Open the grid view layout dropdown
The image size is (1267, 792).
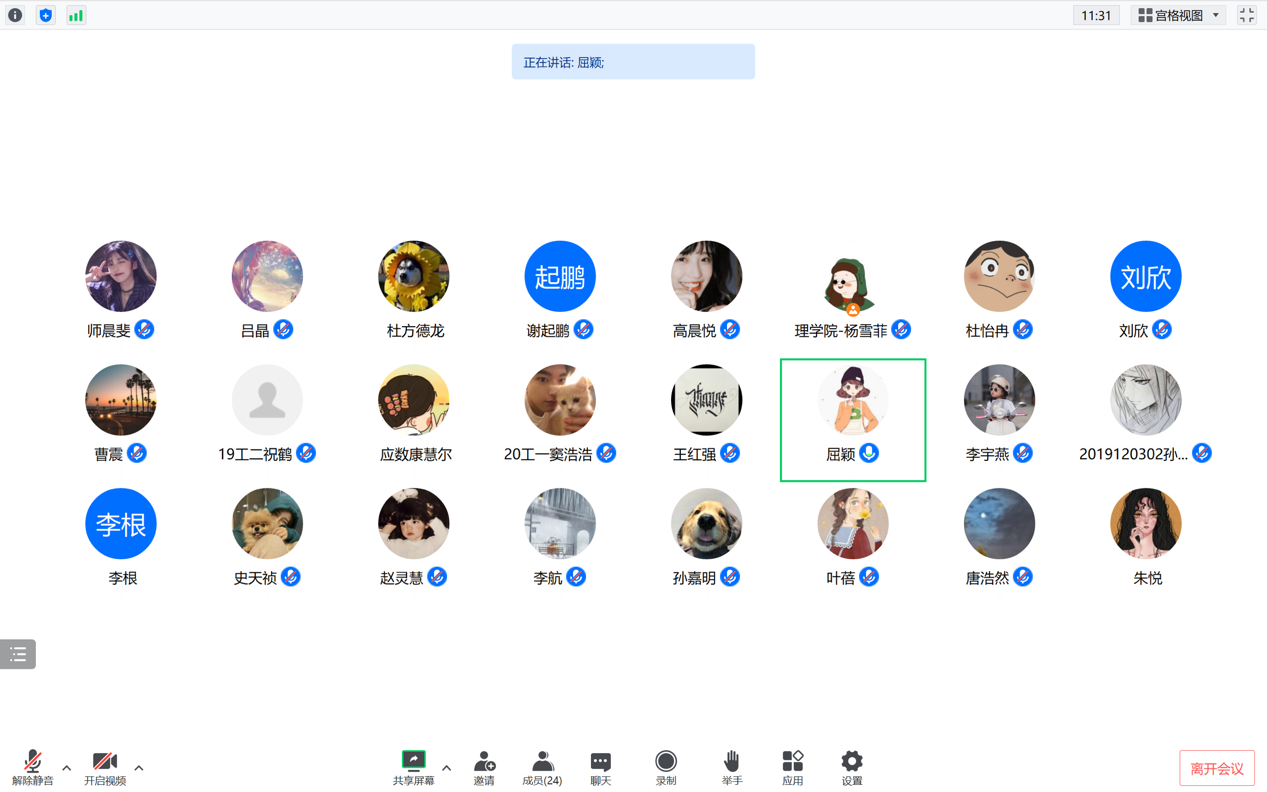1179,15
